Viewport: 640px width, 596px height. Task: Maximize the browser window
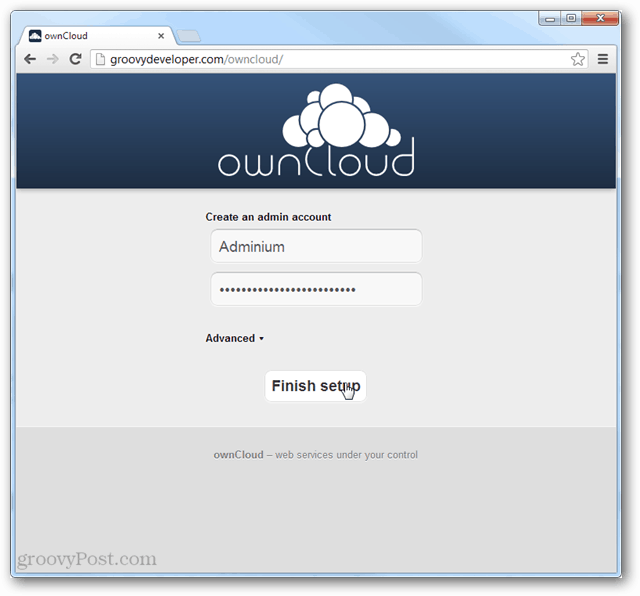(x=571, y=18)
